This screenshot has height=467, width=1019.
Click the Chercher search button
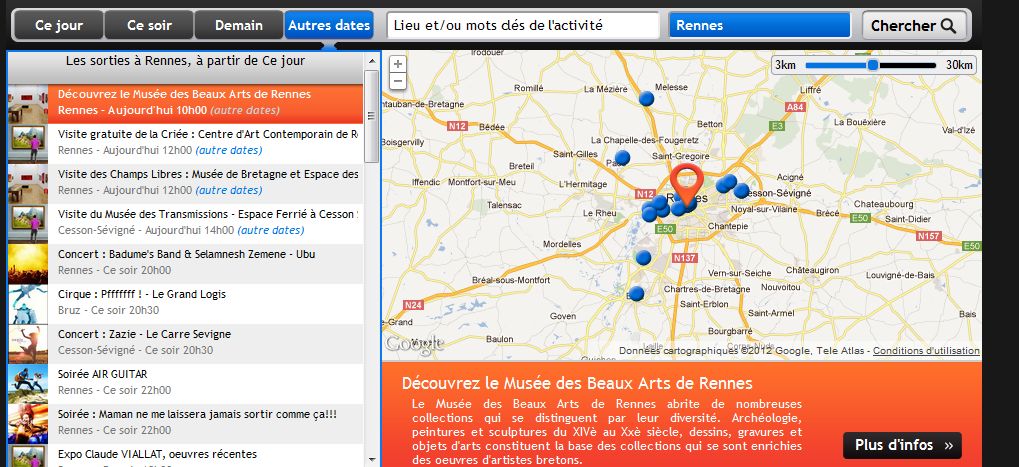[x=914, y=26]
